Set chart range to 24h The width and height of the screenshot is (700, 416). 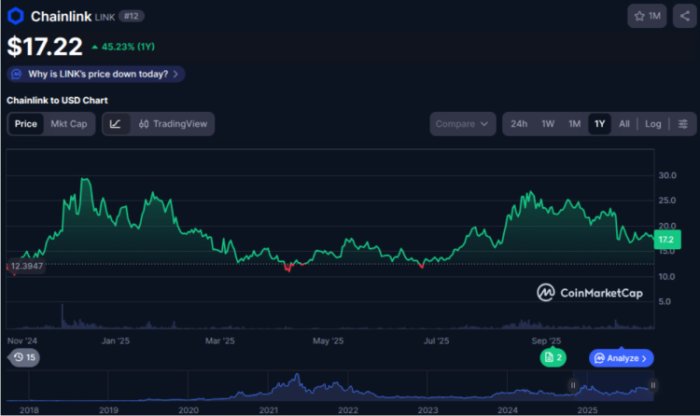pos(519,124)
